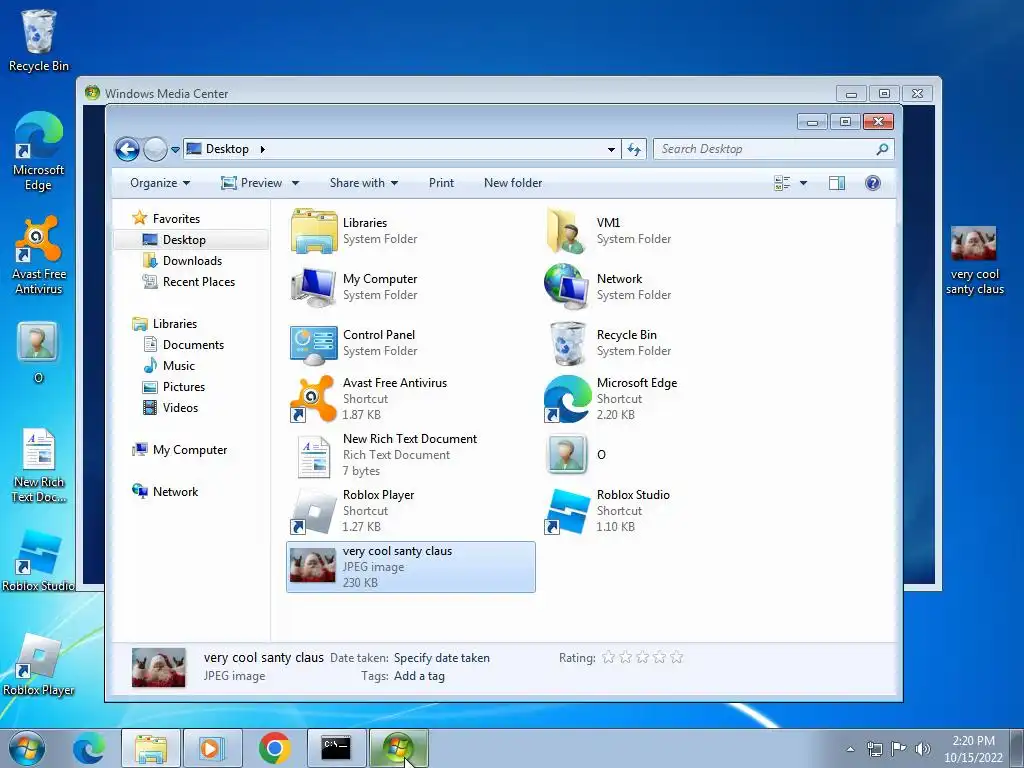Open the Preview dropdown arrow
Image resolution: width=1024 pixels, height=768 pixels.
[x=295, y=184]
